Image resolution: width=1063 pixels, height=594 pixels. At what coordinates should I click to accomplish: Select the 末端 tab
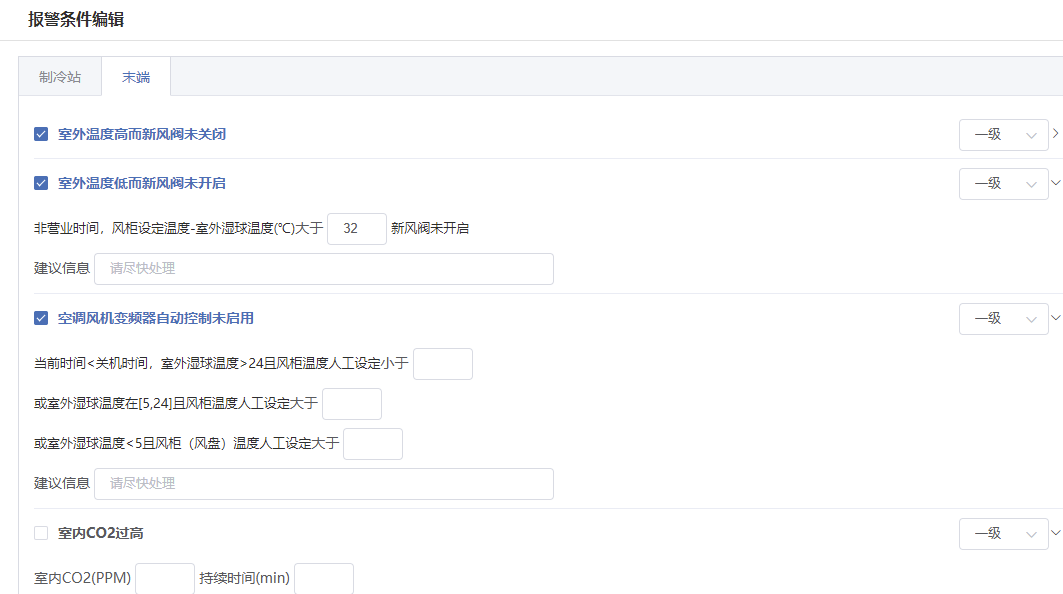[136, 77]
